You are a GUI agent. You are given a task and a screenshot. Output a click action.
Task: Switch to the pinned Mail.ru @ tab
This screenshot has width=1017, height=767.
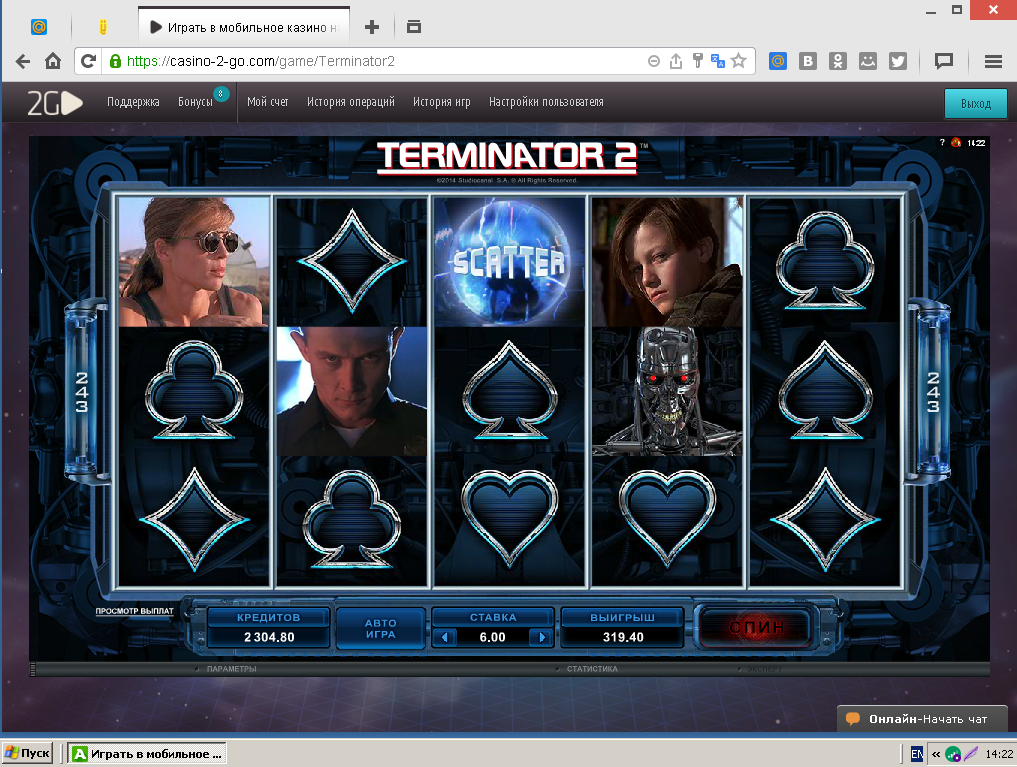(39, 27)
